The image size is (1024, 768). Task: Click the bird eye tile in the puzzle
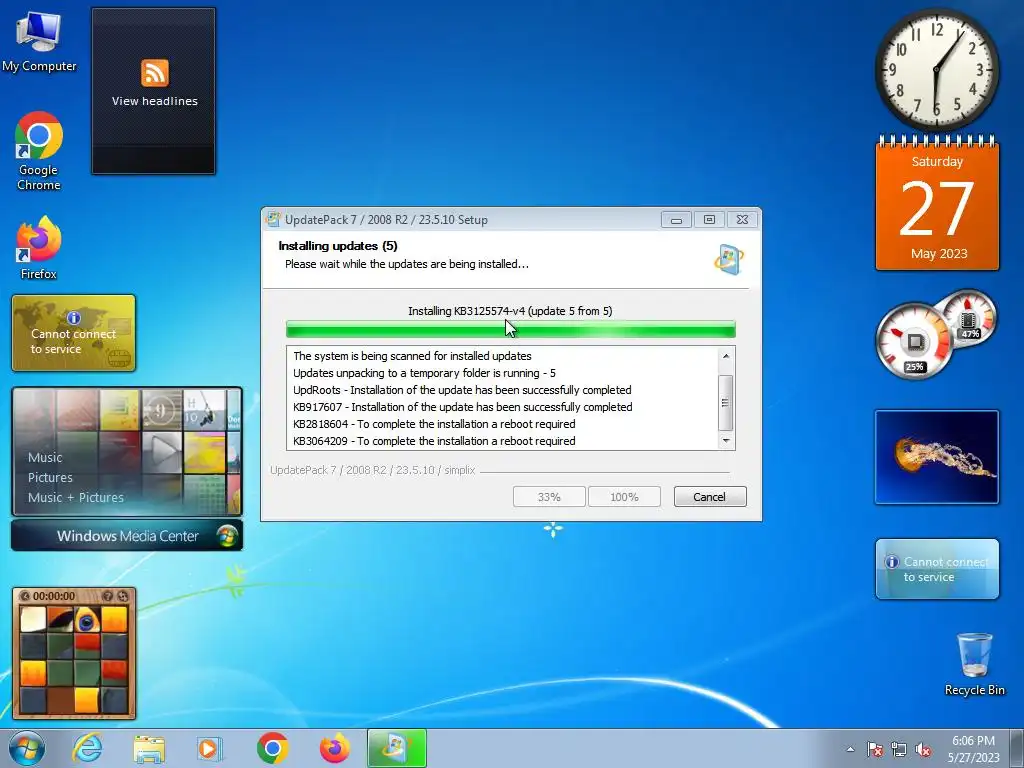pos(86,620)
